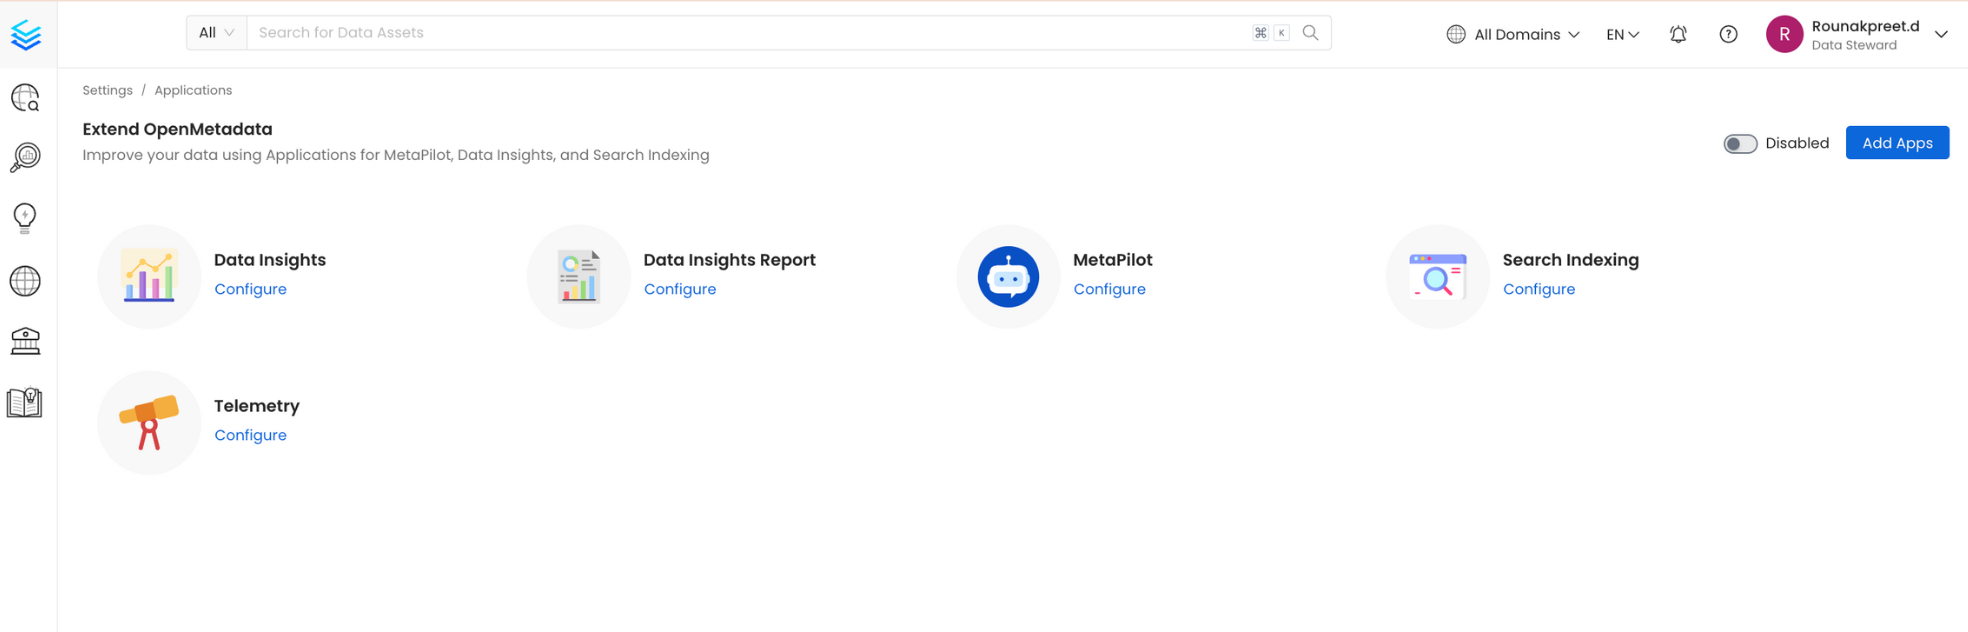Click the Search Indexing title
This screenshot has height=632, width=1968.
click(1570, 260)
